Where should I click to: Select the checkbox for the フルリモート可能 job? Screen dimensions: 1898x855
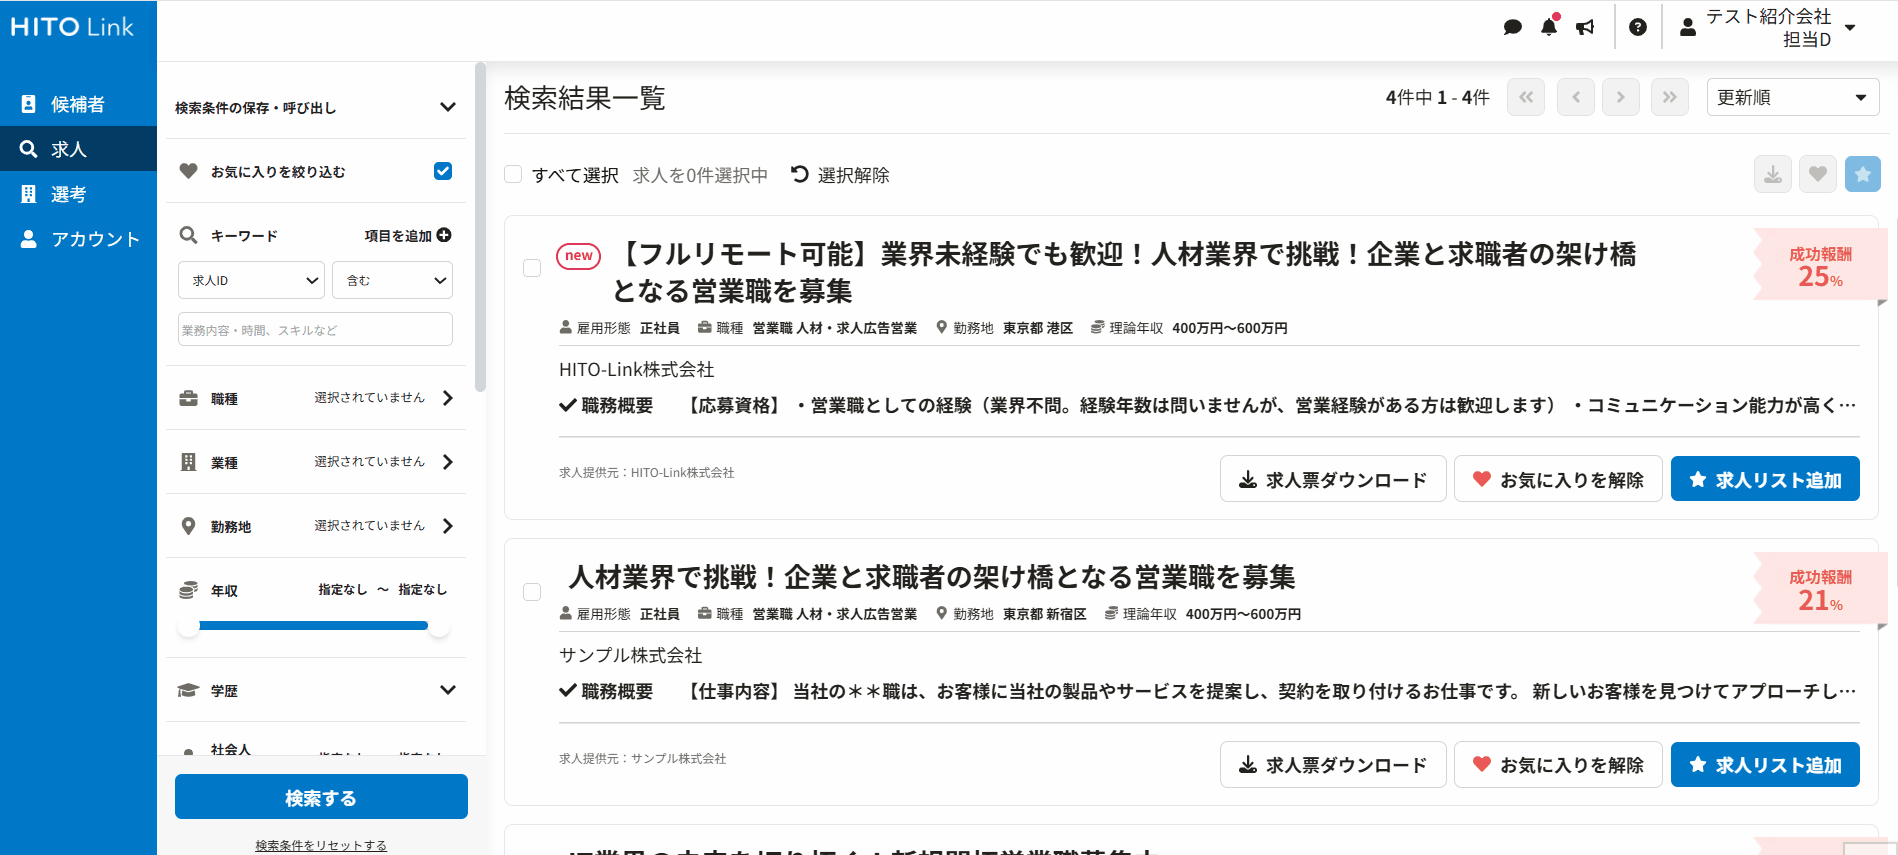pyautogui.click(x=532, y=268)
